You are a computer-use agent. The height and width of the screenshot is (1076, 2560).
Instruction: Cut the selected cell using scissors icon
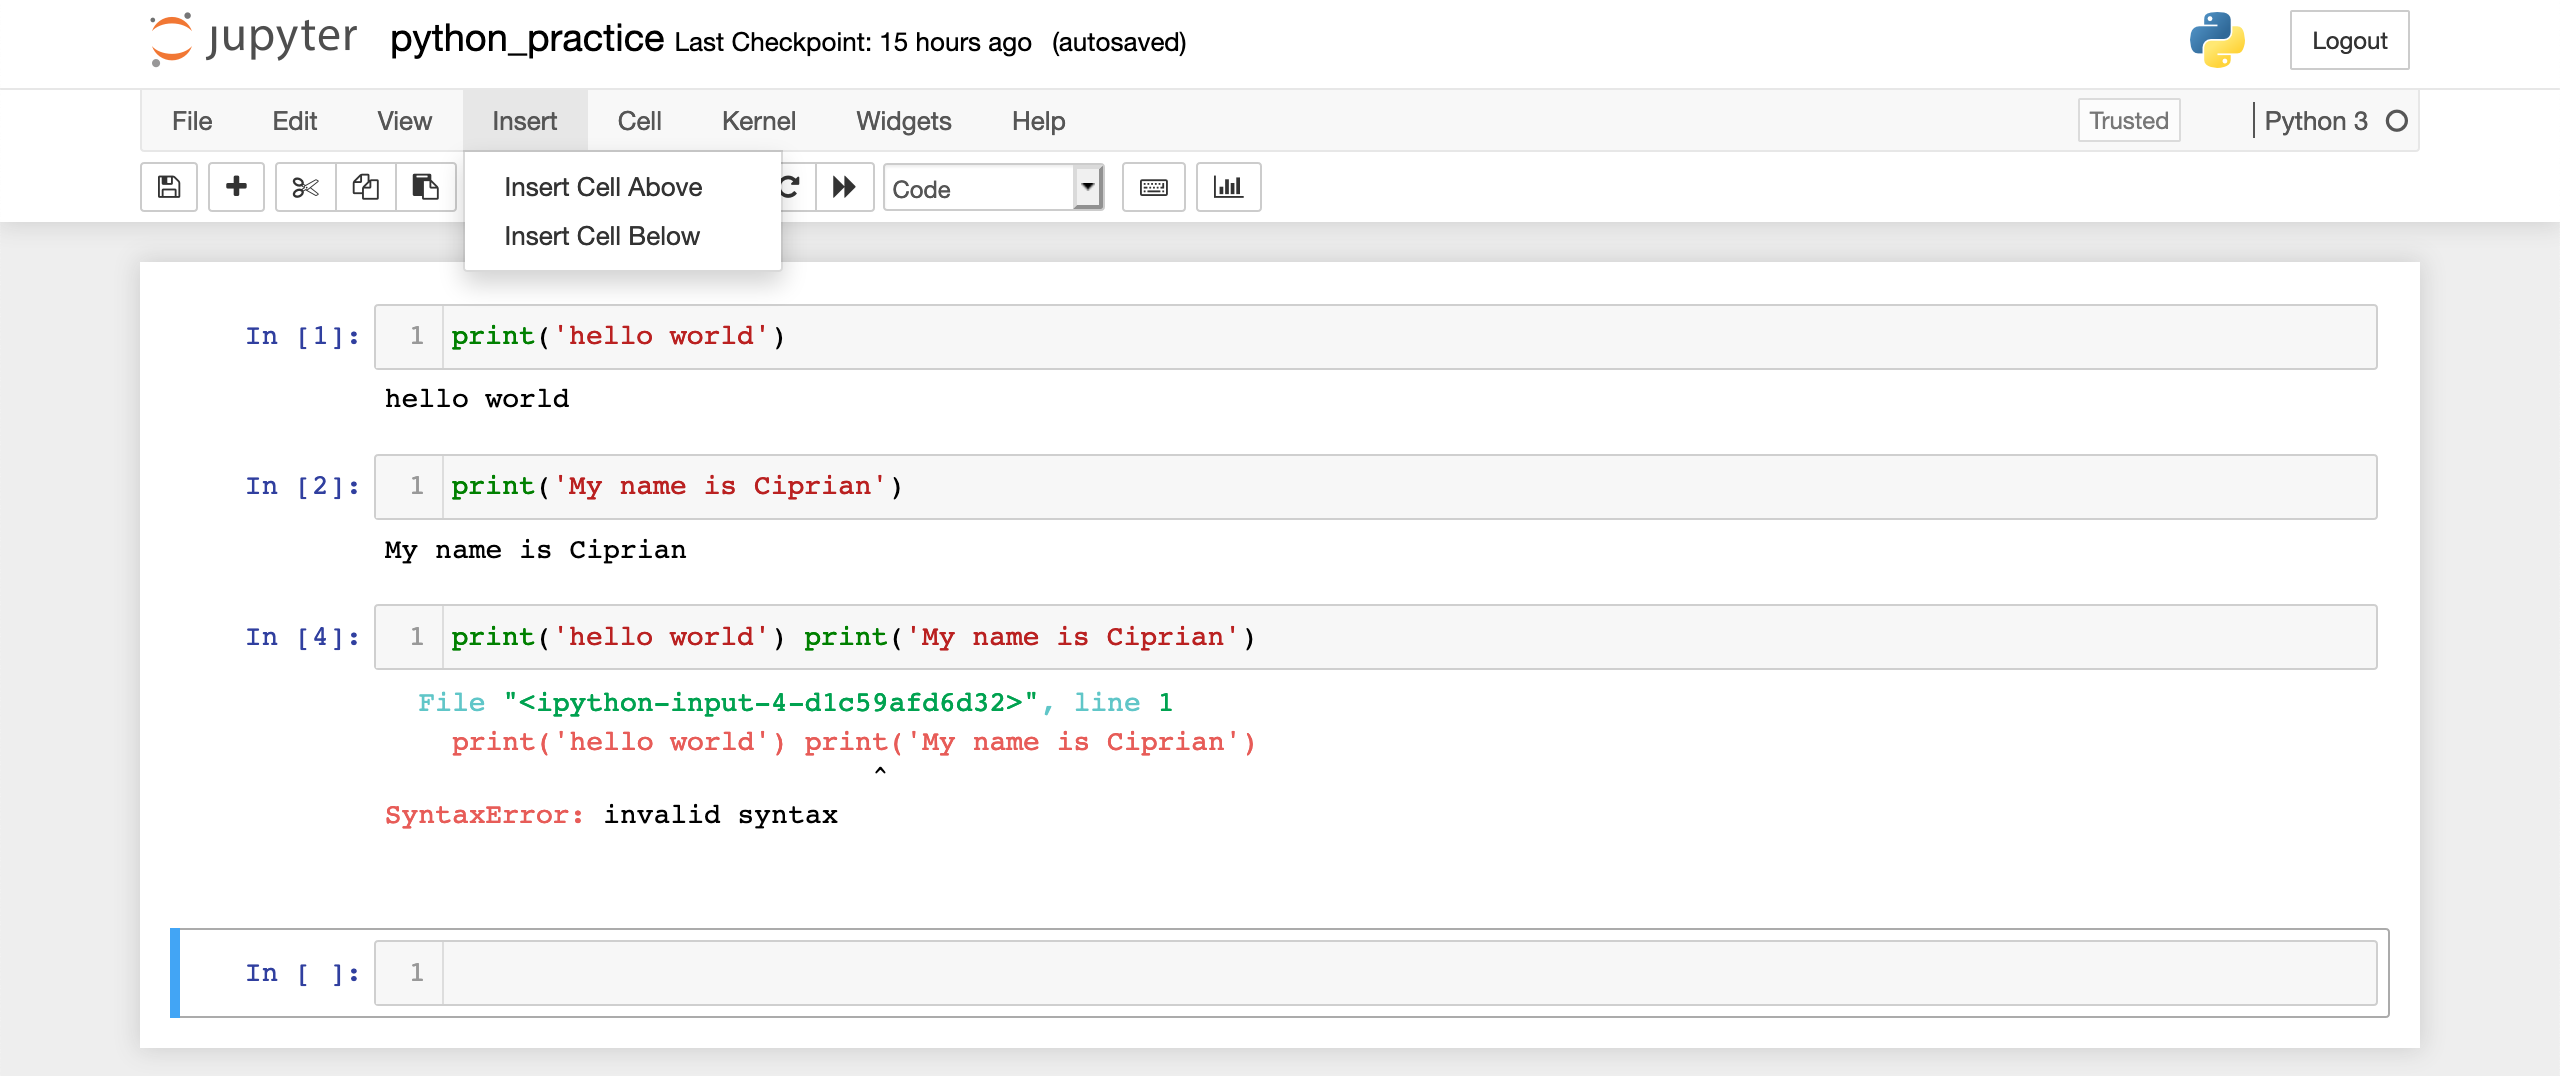305,187
